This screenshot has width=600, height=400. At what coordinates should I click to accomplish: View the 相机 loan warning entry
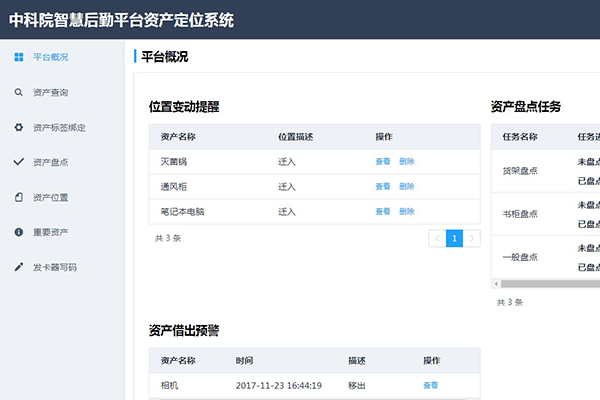click(x=430, y=385)
